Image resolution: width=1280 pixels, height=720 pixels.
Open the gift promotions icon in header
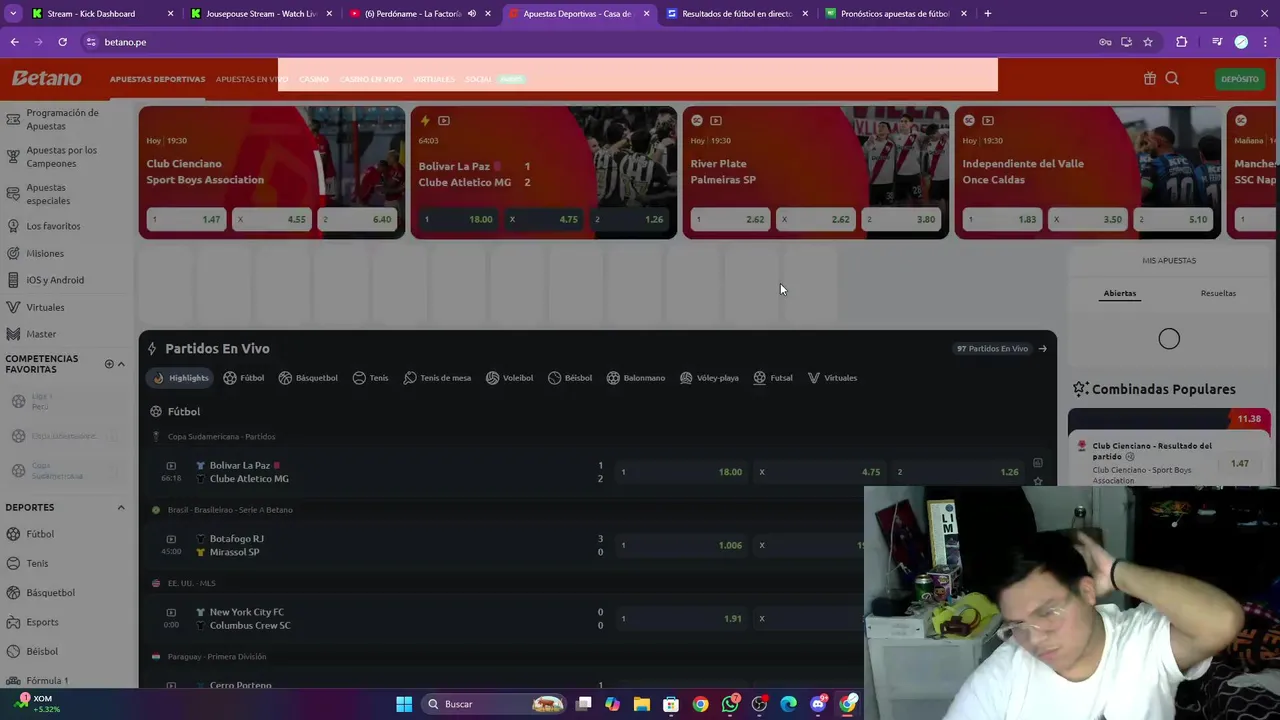[1150, 78]
